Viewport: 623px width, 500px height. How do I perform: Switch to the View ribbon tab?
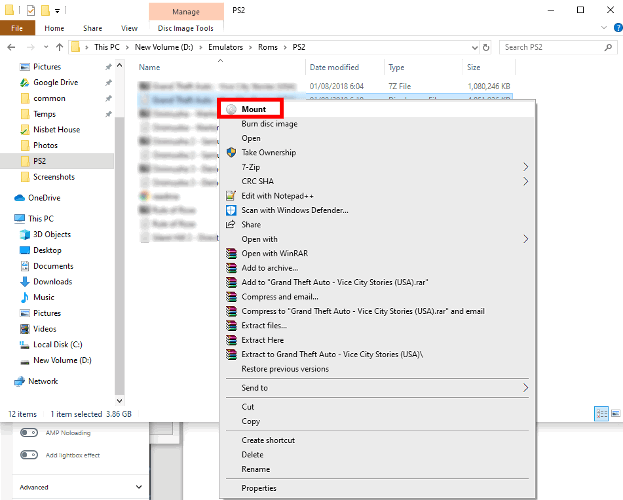point(129,28)
